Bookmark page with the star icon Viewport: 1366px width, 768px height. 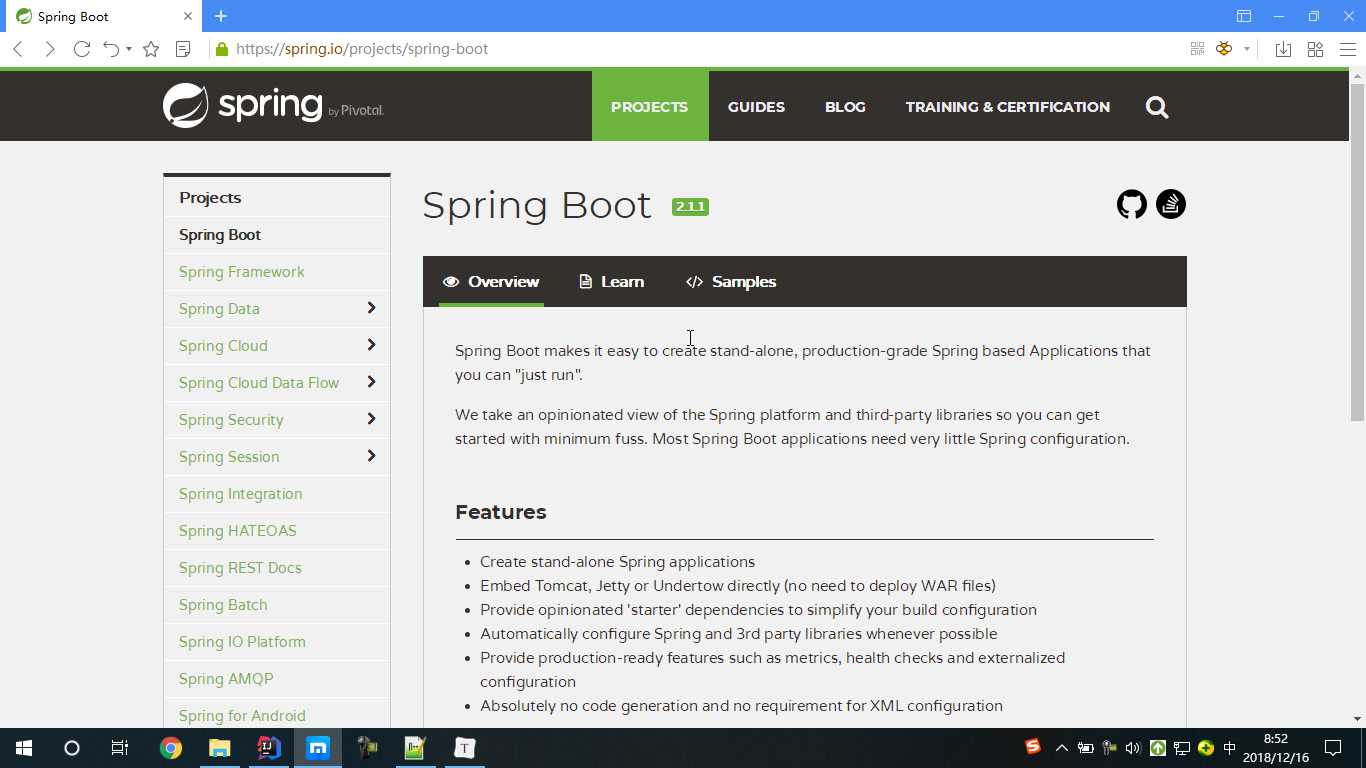pyautogui.click(x=151, y=49)
